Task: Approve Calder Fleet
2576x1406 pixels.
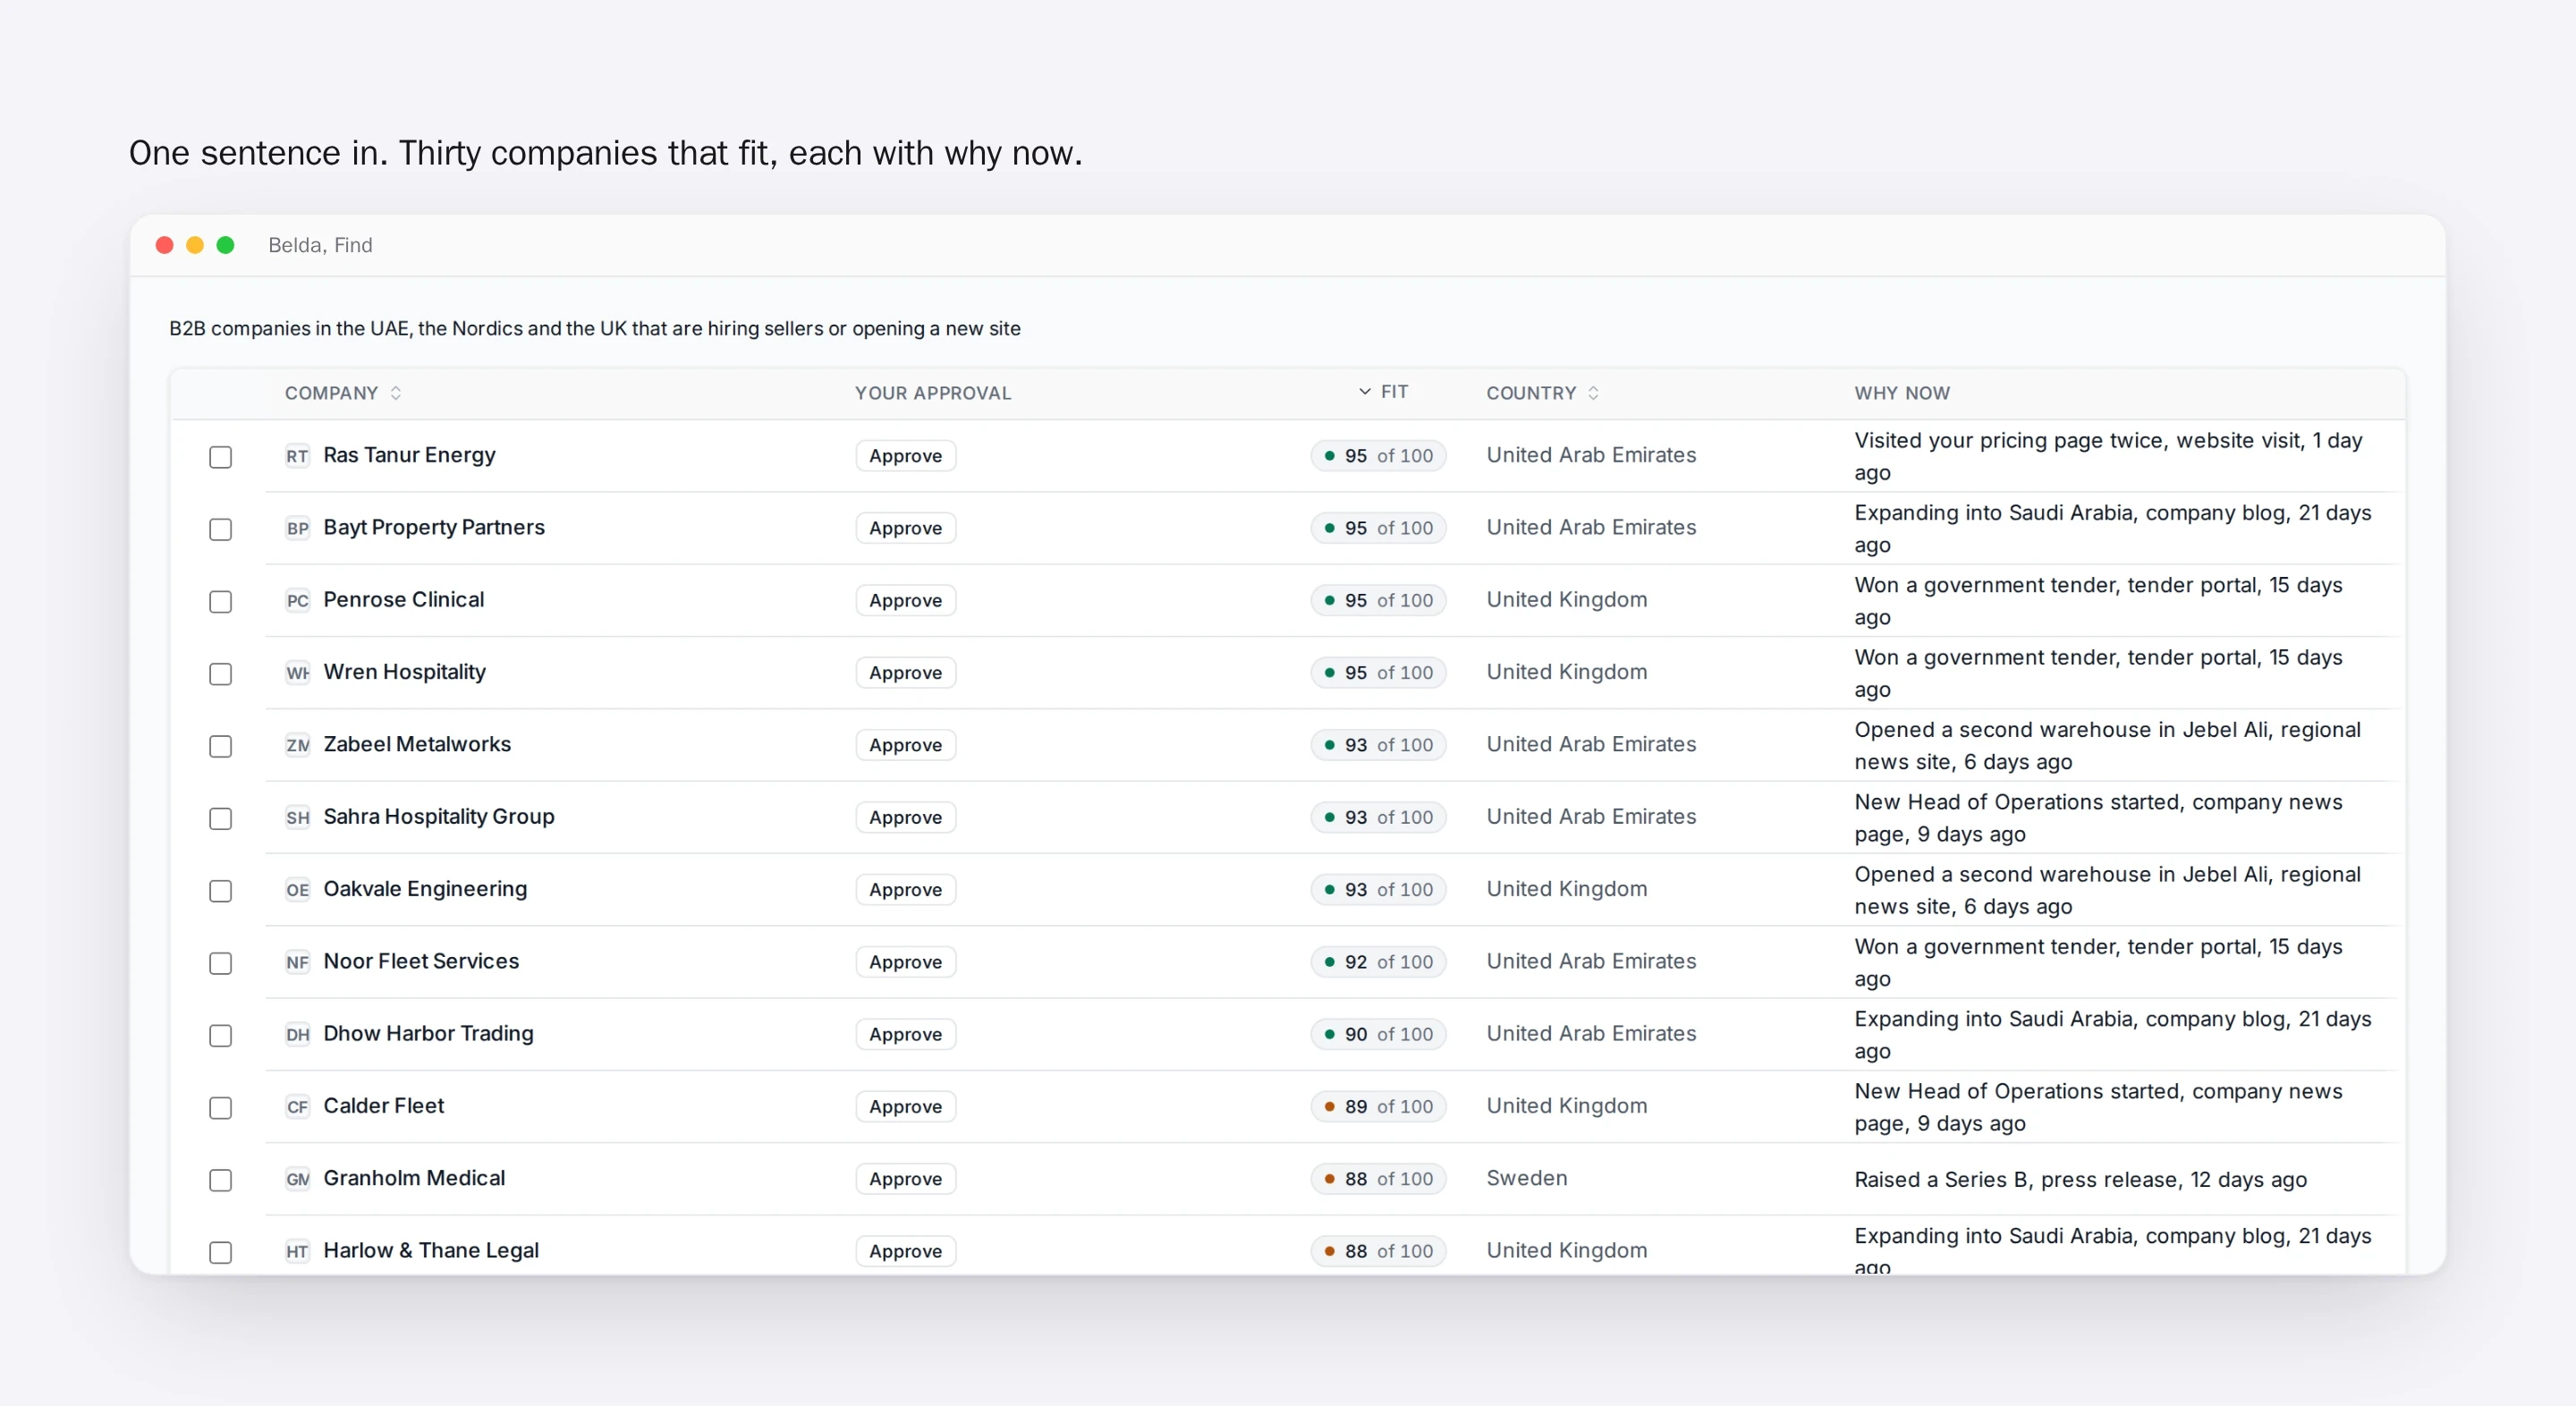Action: click(x=905, y=1107)
